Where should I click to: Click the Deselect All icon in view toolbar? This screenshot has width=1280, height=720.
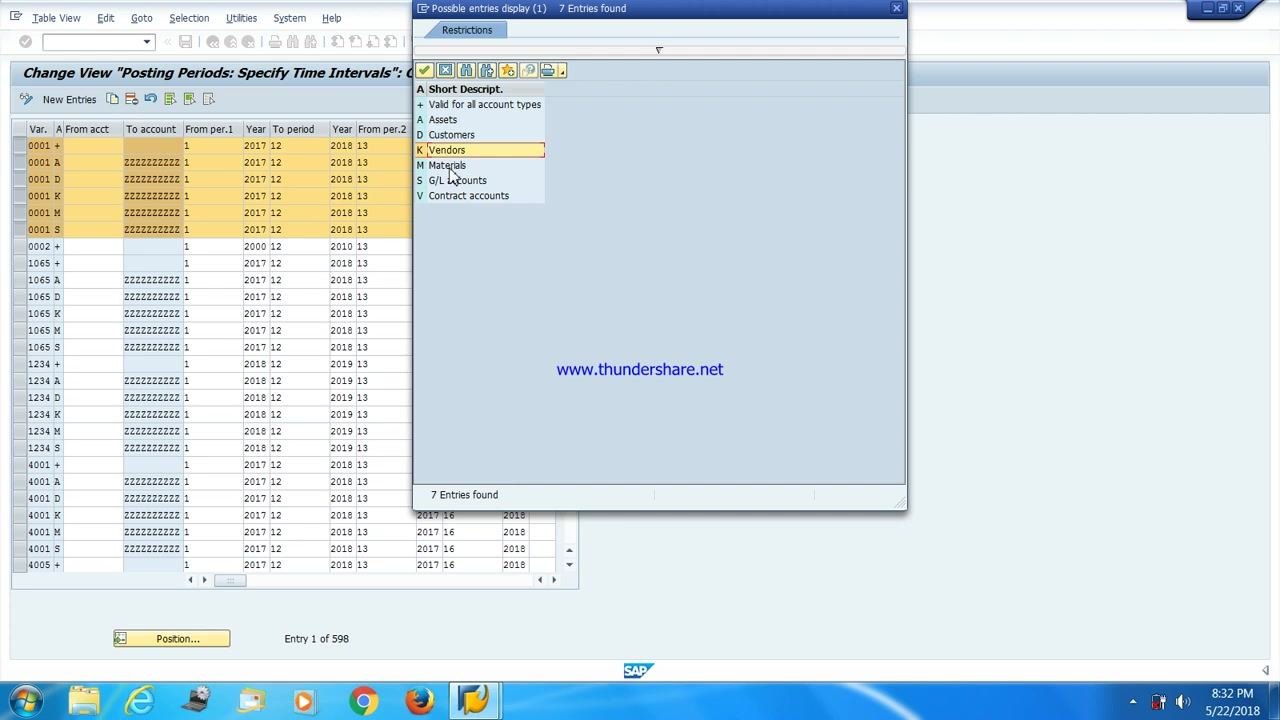point(208,99)
